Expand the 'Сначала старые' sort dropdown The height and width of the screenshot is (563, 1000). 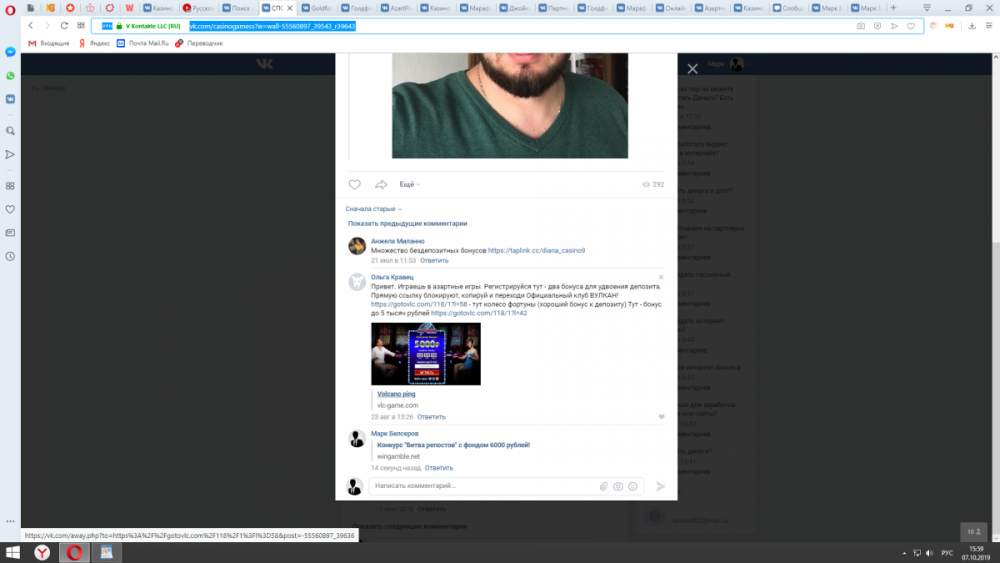pos(373,209)
